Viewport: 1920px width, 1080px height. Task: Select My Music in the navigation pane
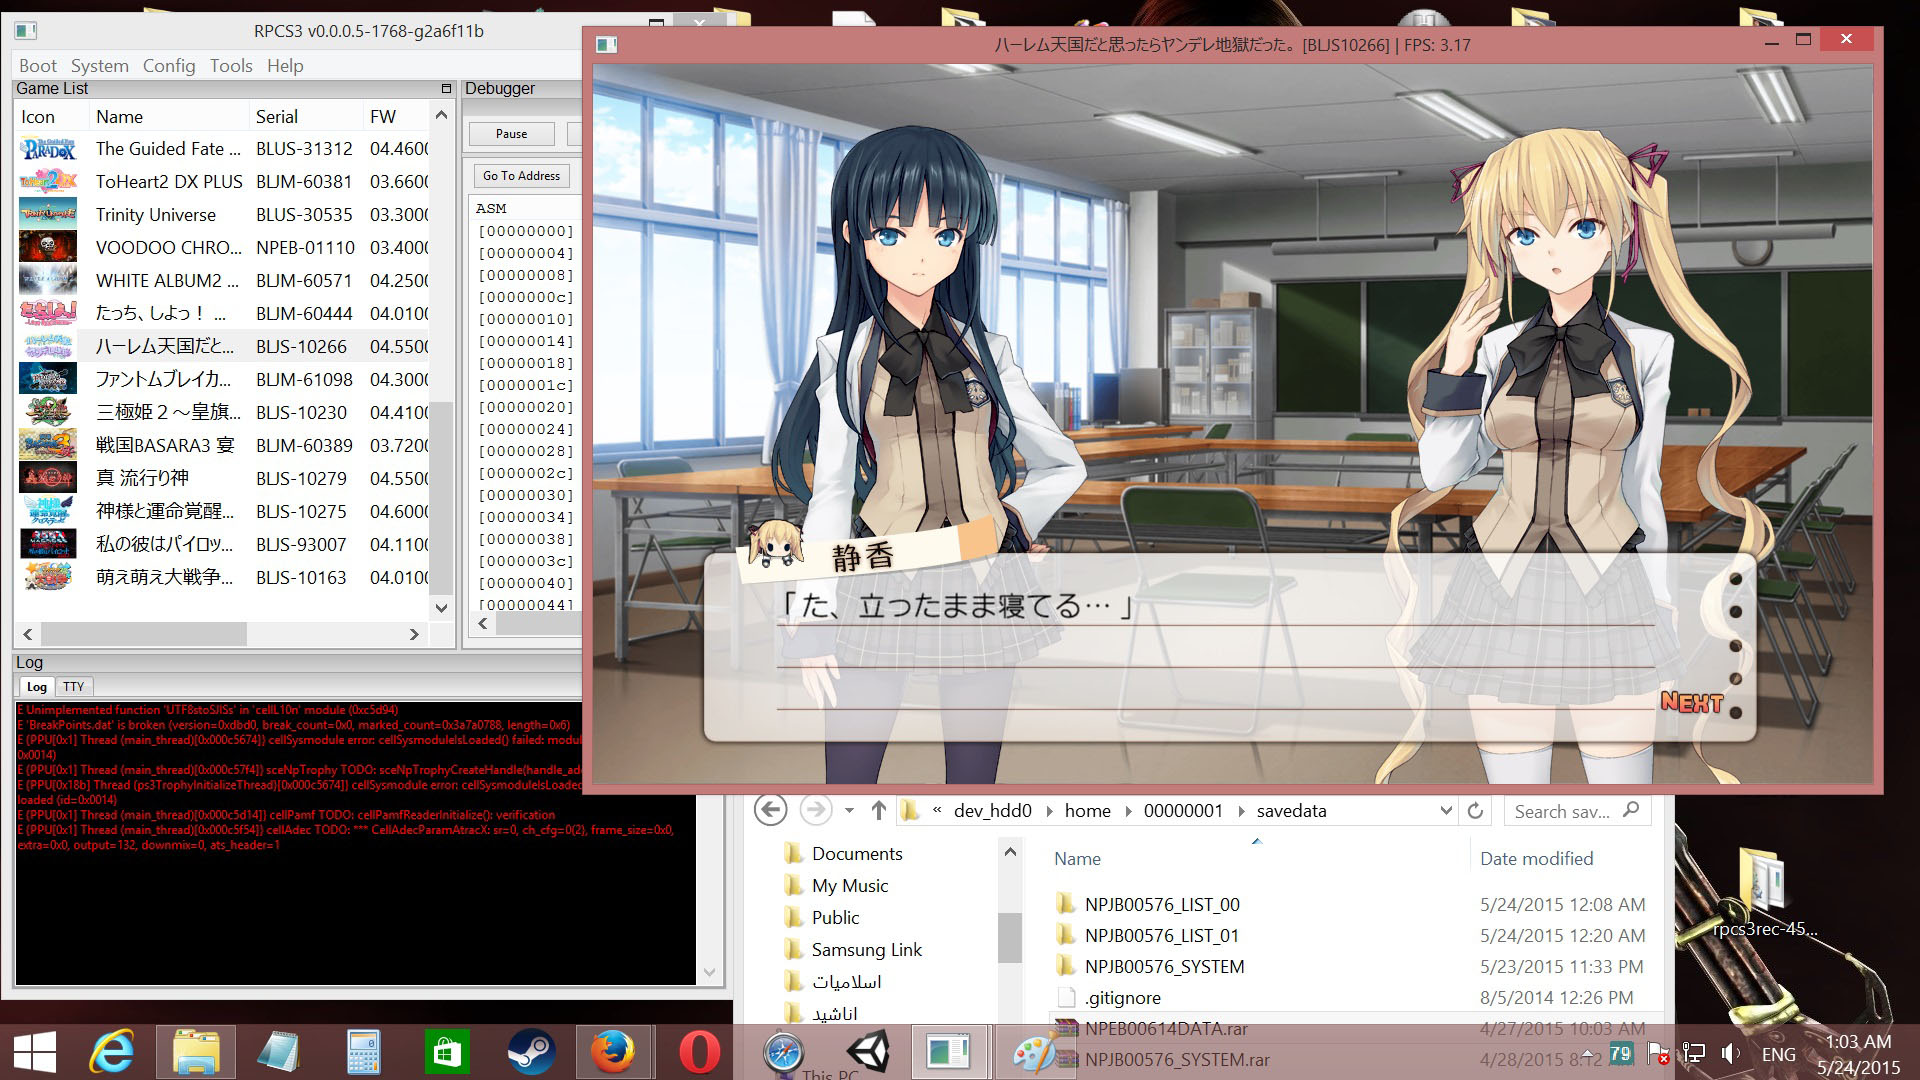click(850, 885)
